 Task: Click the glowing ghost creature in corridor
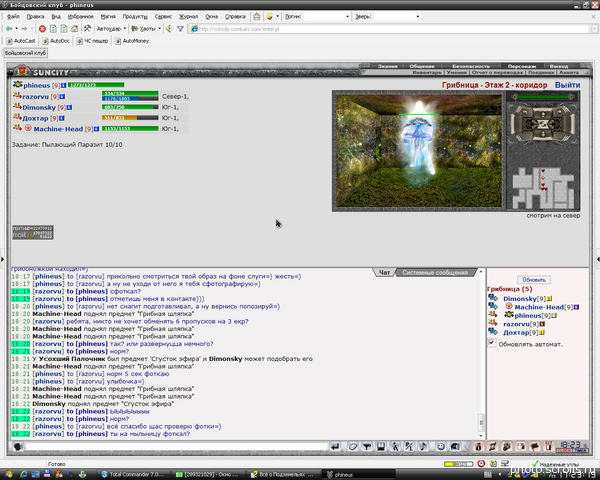419,142
